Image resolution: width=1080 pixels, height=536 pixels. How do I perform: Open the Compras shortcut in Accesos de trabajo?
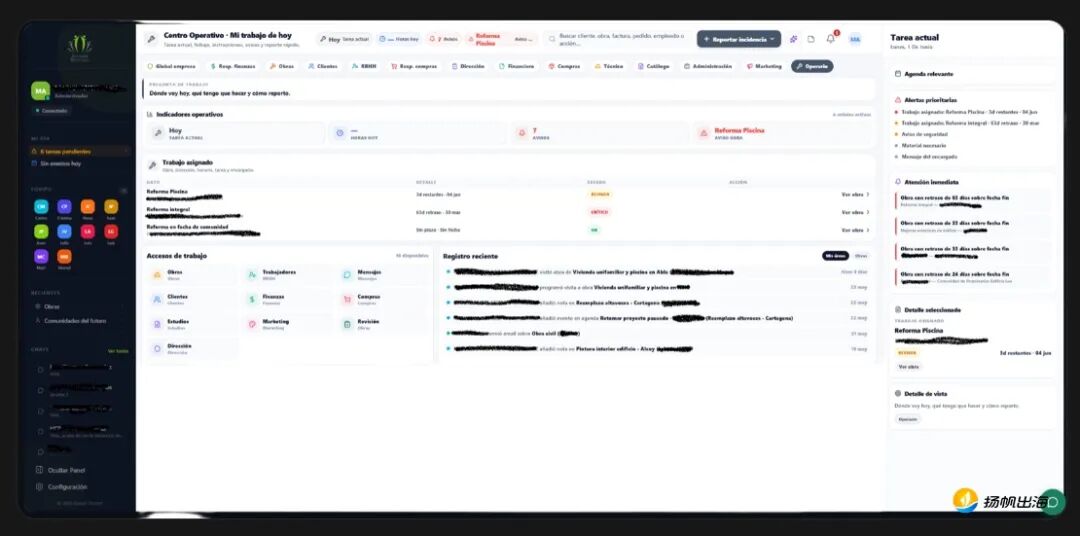coord(383,299)
